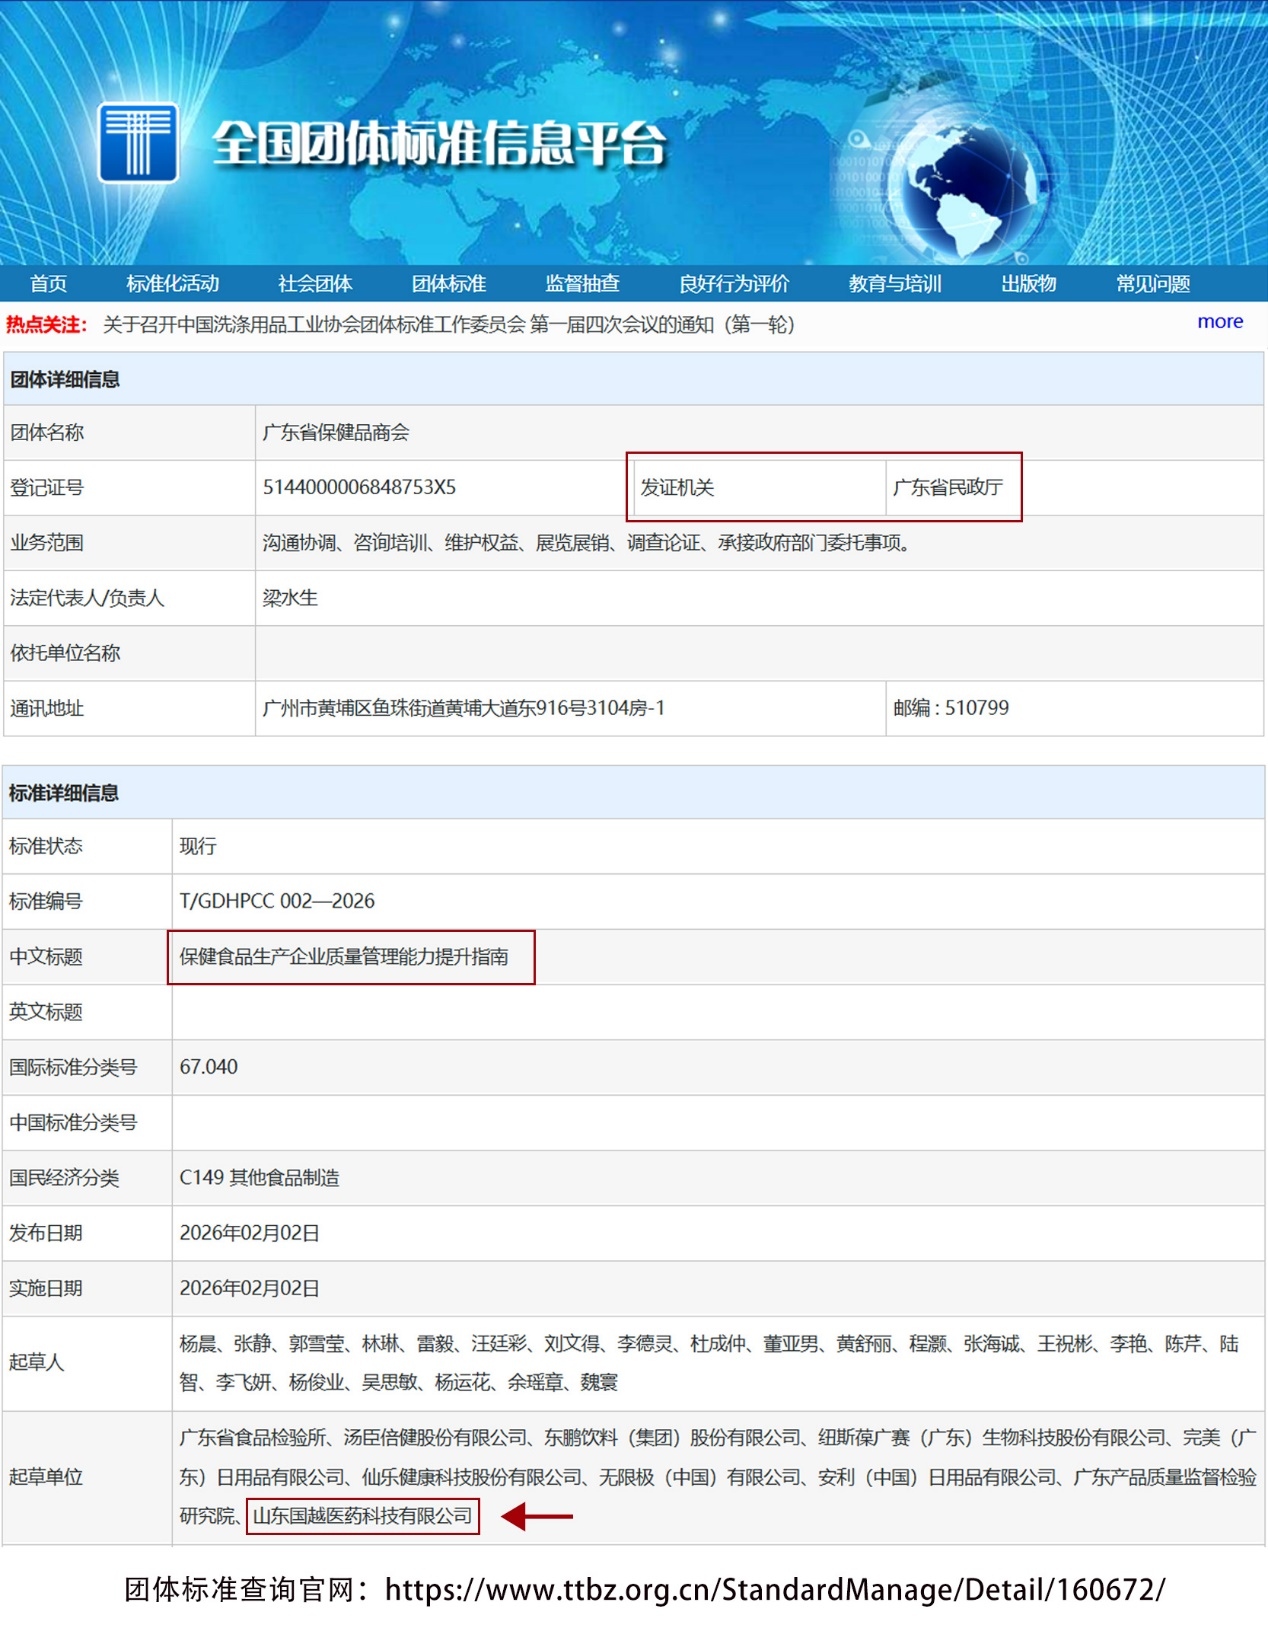Select the title 保健食品生产企业质量管理能力提升指南
Viewport: 1268px width, 1631px height.
coord(344,957)
